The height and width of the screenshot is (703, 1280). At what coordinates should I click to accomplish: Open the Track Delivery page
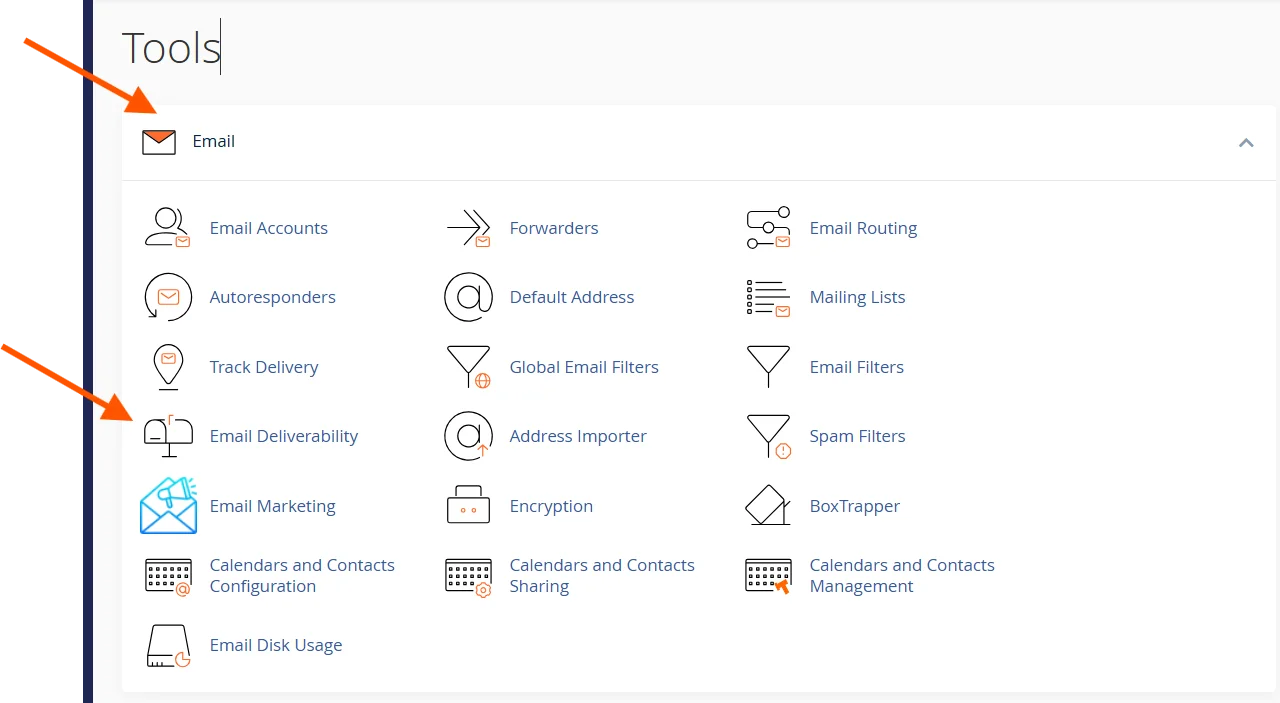264,367
